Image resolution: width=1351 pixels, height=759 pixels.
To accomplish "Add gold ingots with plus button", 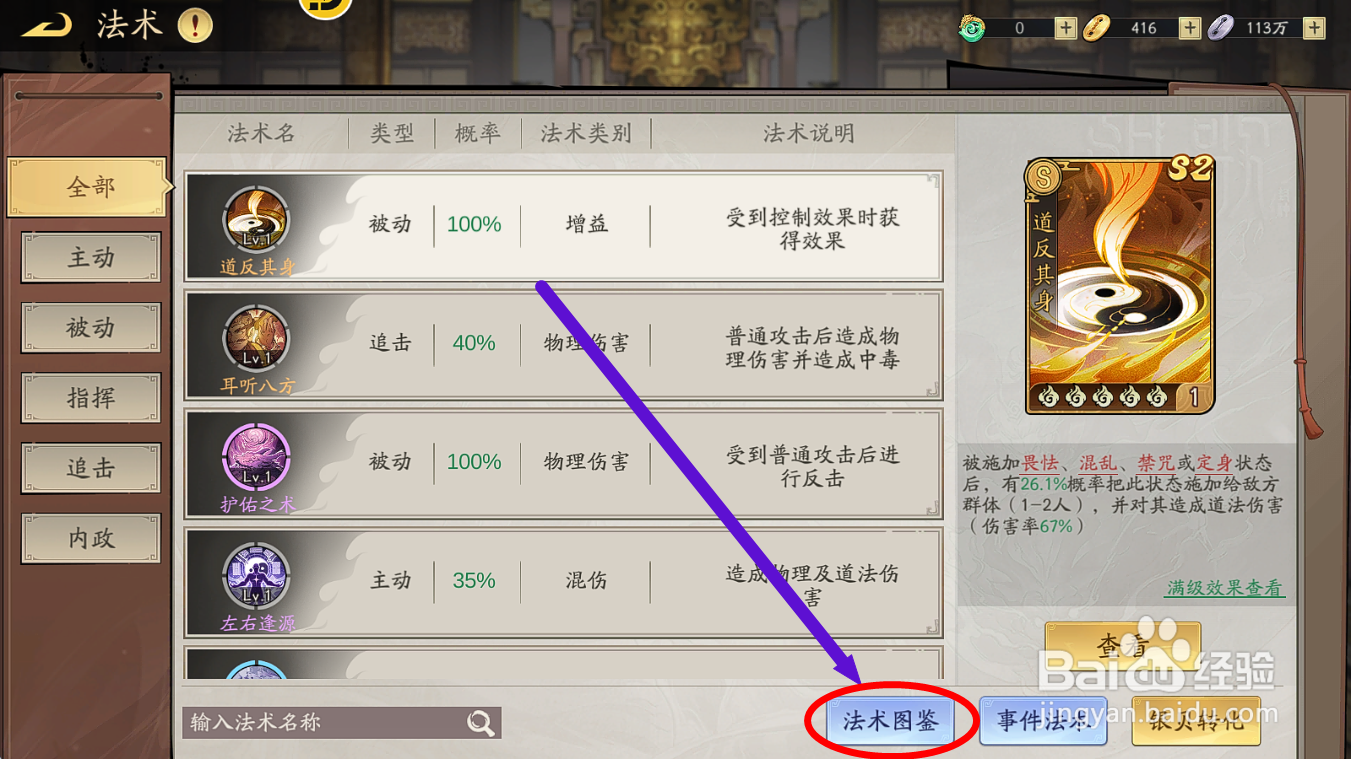I will [1189, 28].
